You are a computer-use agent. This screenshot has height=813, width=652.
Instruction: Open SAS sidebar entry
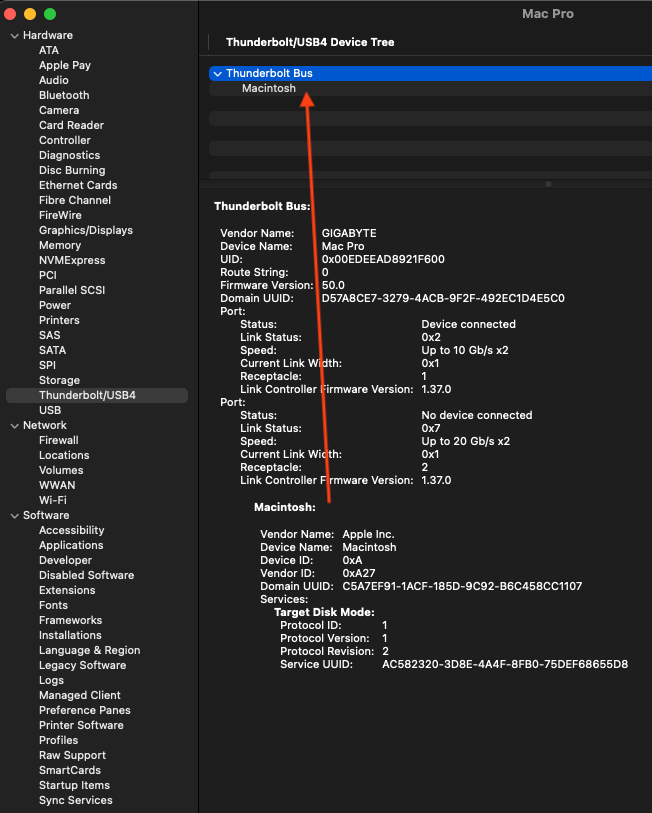click(49, 336)
